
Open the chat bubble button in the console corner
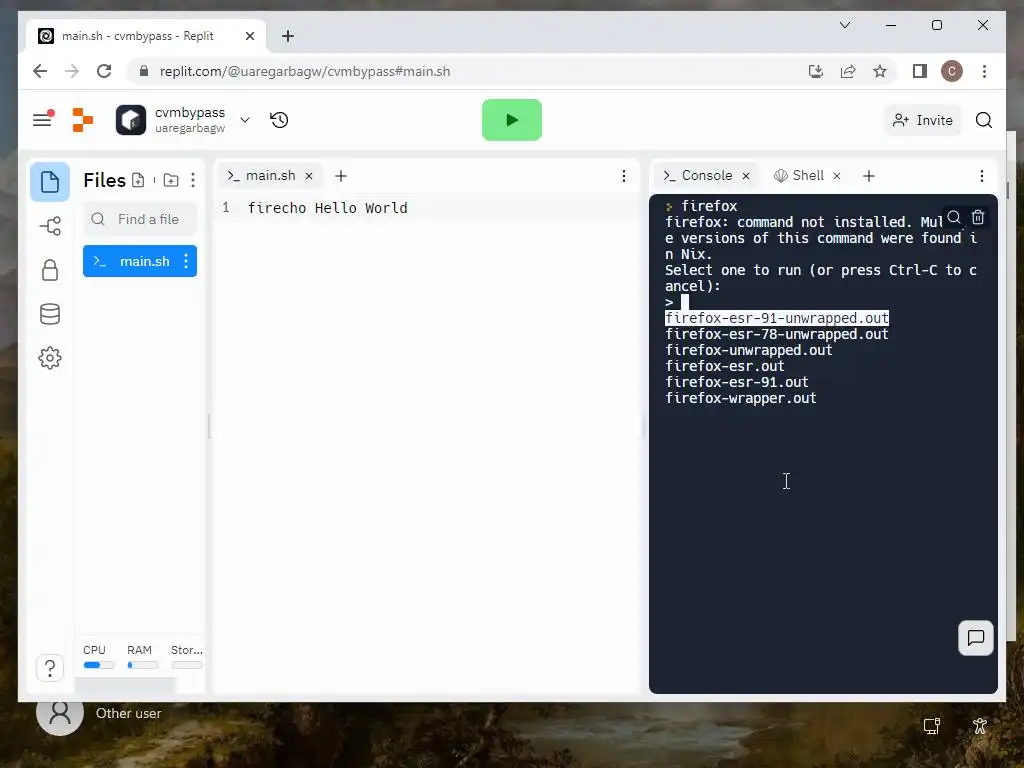(976, 637)
